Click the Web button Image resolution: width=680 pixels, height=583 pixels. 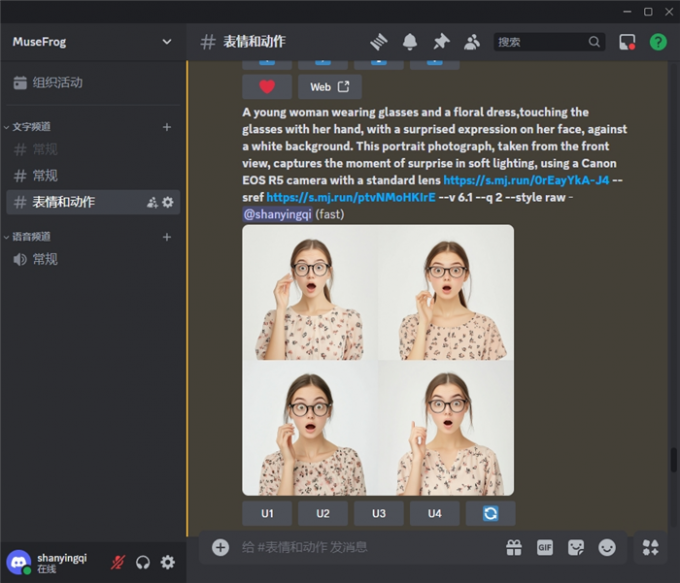click(330, 87)
